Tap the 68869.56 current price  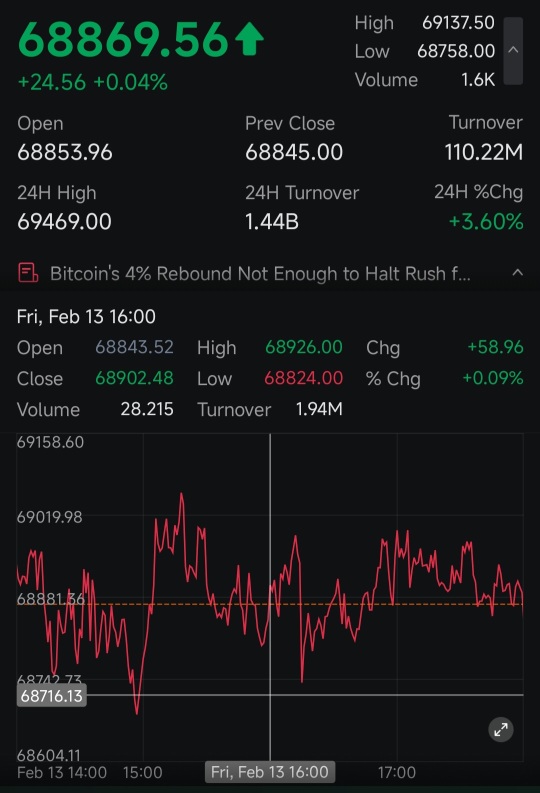coord(123,39)
